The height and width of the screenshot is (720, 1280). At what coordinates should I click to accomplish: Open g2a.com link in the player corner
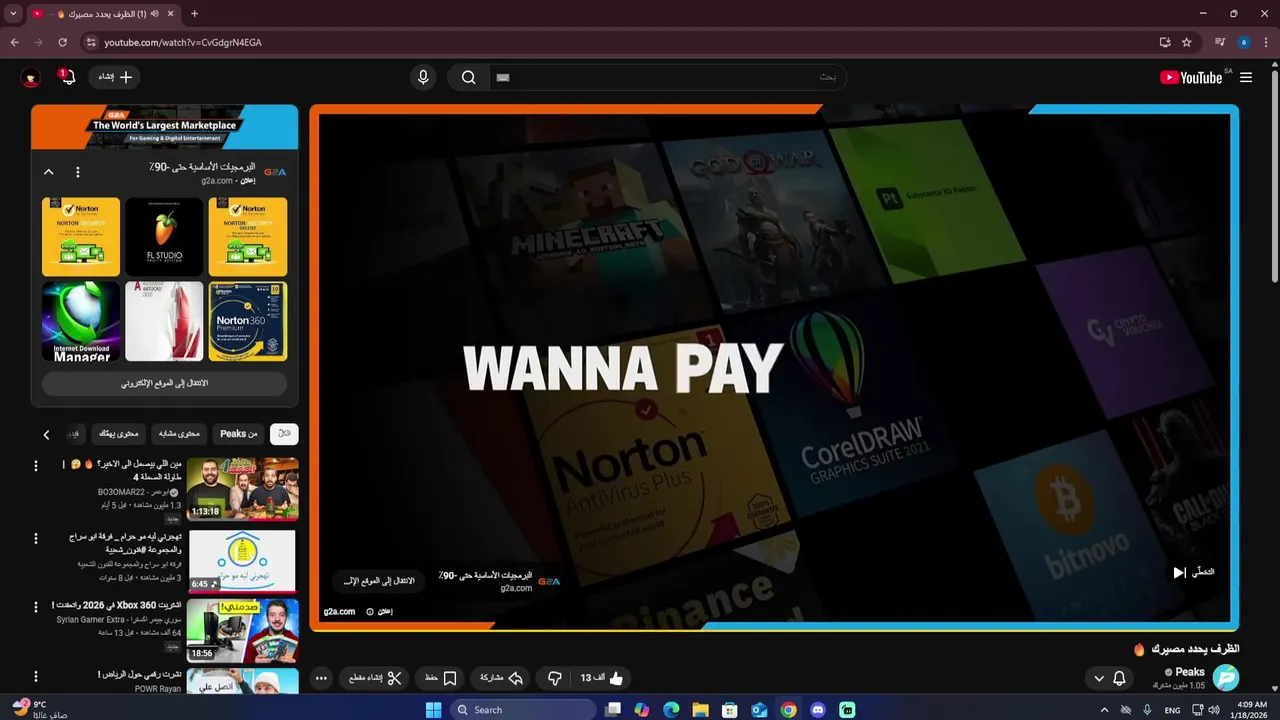pos(339,611)
